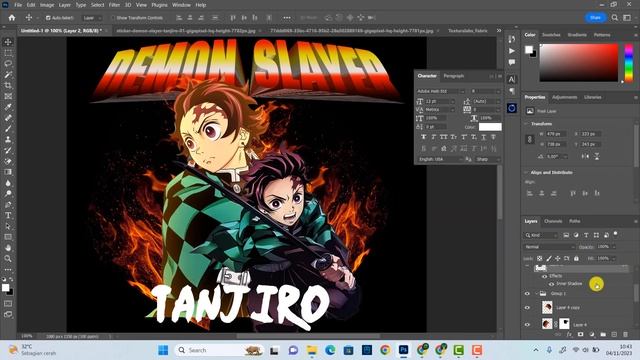Switch to the Swatches tab

(551, 35)
